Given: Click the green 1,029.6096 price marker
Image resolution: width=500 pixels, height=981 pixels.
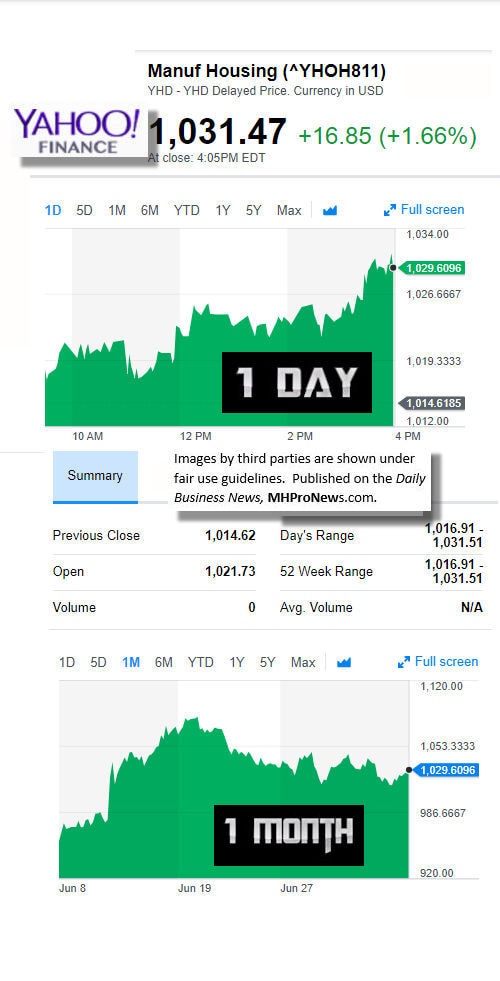Looking at the screenshot, I should (432, 268).
